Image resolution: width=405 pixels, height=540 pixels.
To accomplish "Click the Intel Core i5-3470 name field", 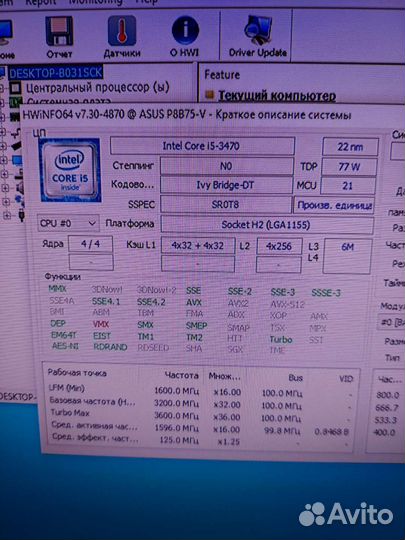I will pyautogui.click(x=202, y=146).
